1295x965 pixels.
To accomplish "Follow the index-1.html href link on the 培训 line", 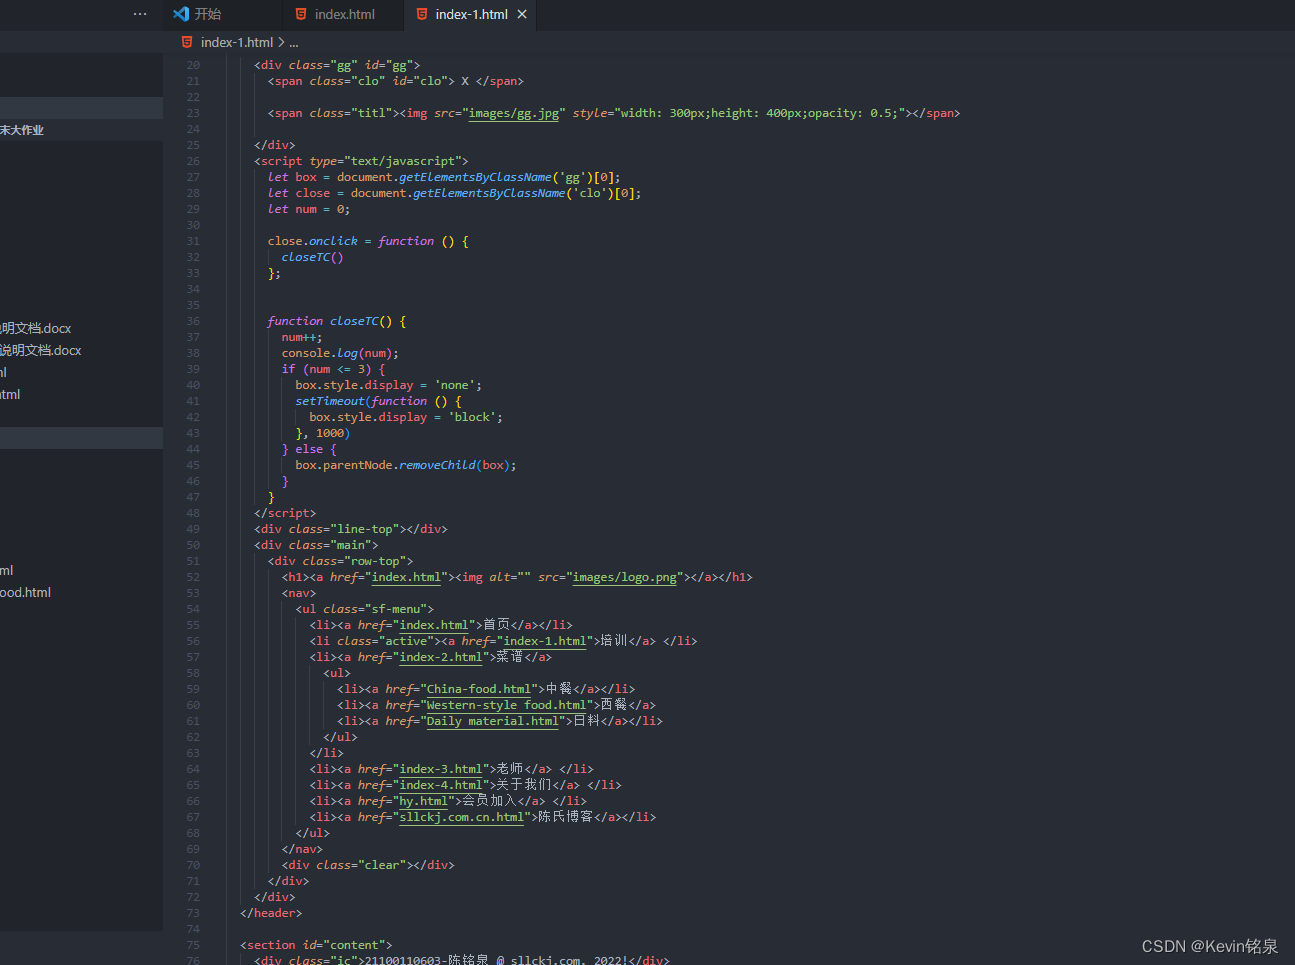I will [x=544, y=641].
